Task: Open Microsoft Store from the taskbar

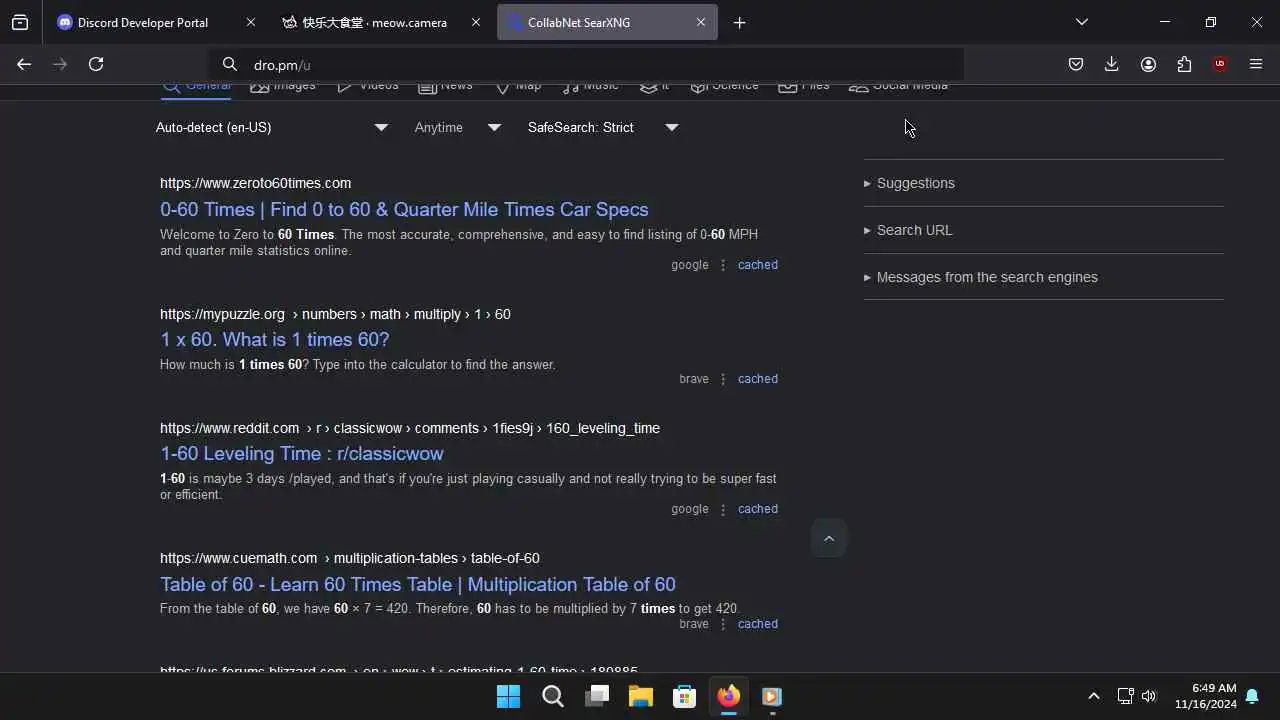Action: 684,696
